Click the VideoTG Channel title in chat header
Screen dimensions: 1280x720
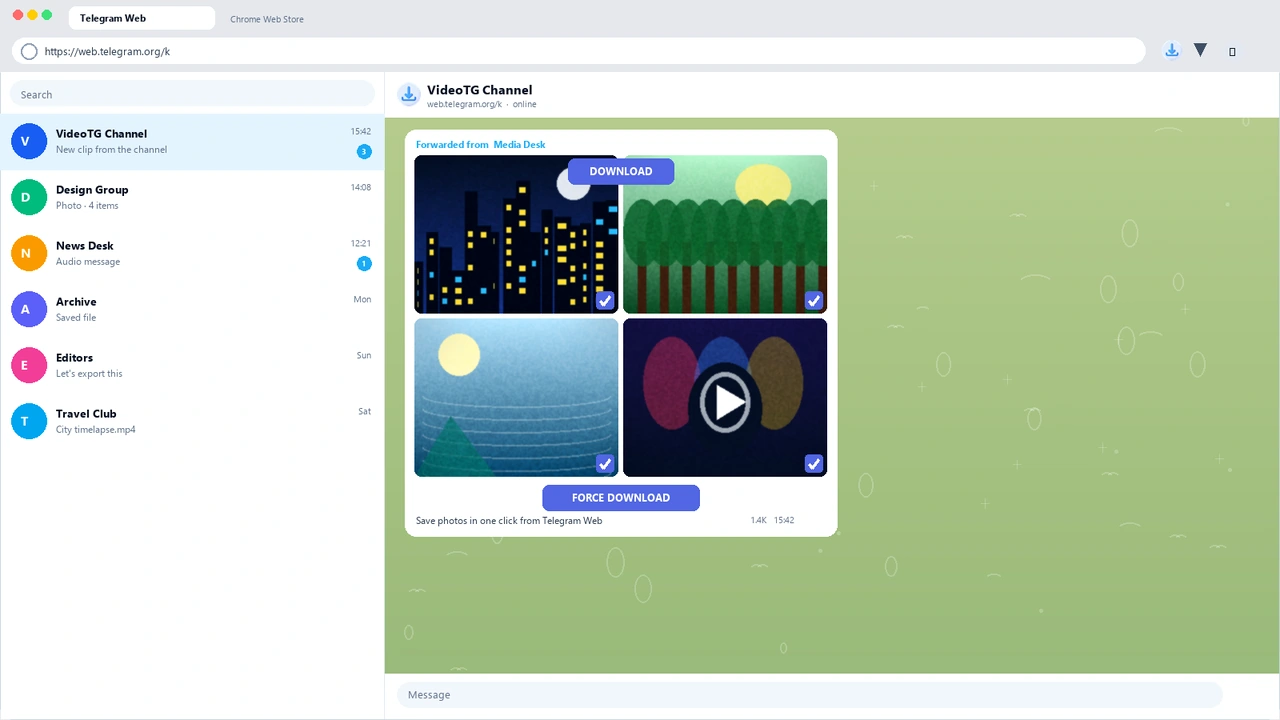point(480,90)
